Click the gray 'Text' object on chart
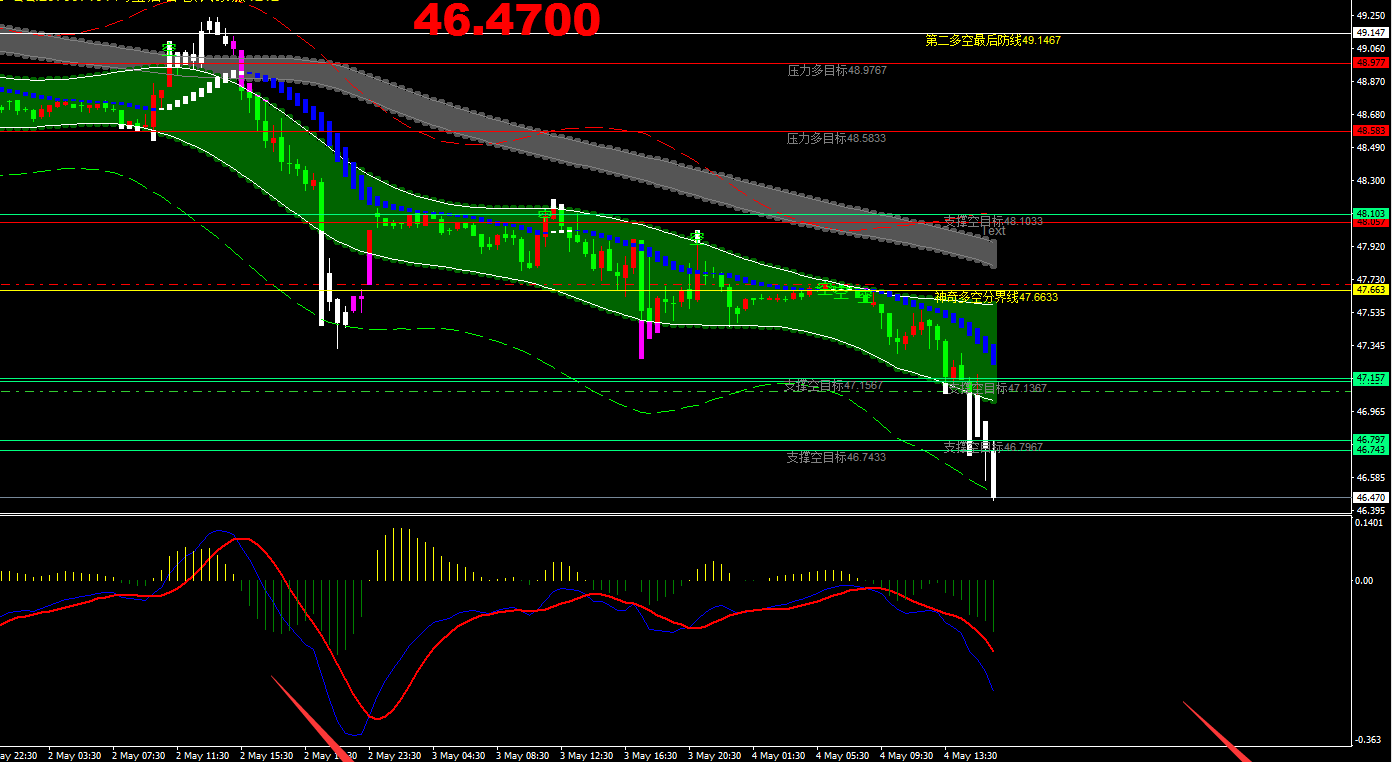This screenshot has width=1393, height=762. point(993,231)
